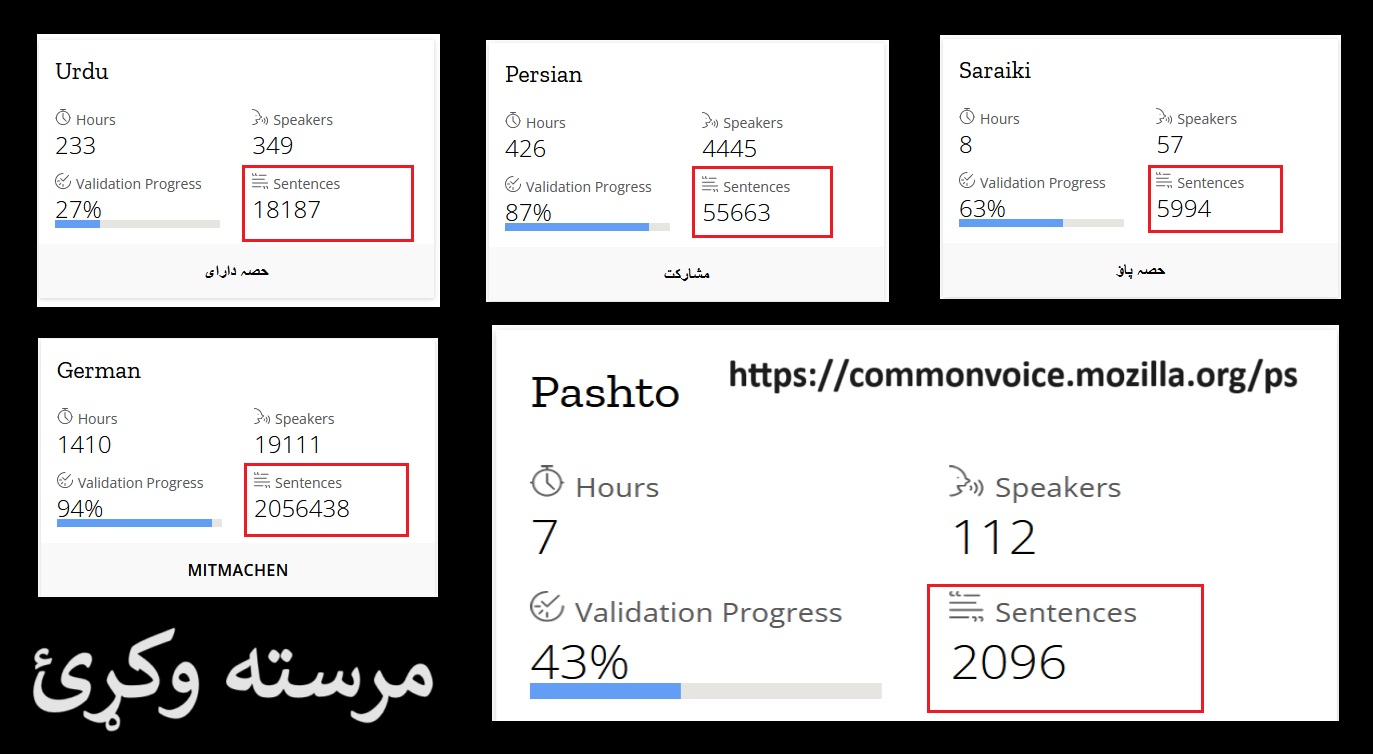Click the contribute button under Urdu card
The image size is (1373, 754).
236,271
